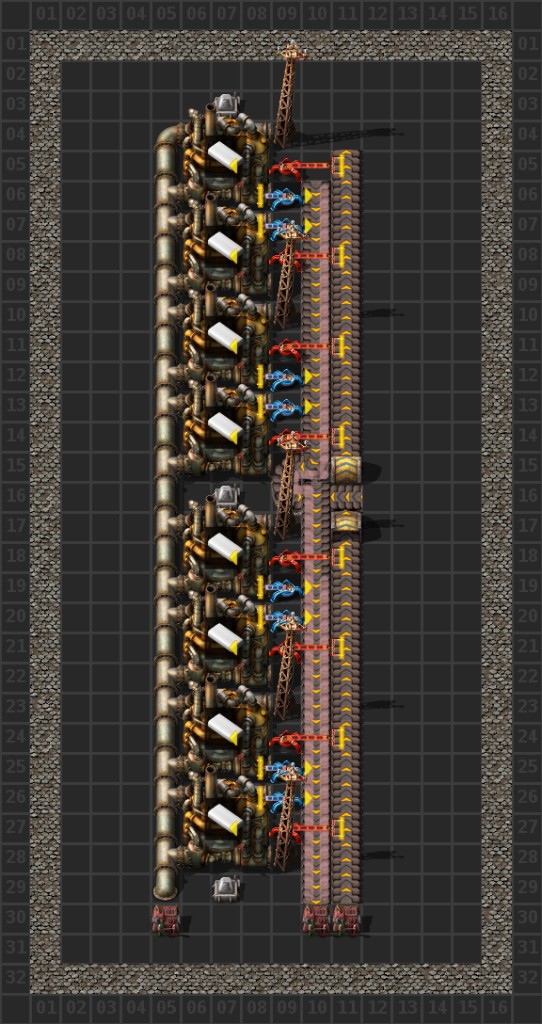542x1024 pixels.
Task: Select red combinator in row 30 column 11
Action: click(x=346, y=920)
